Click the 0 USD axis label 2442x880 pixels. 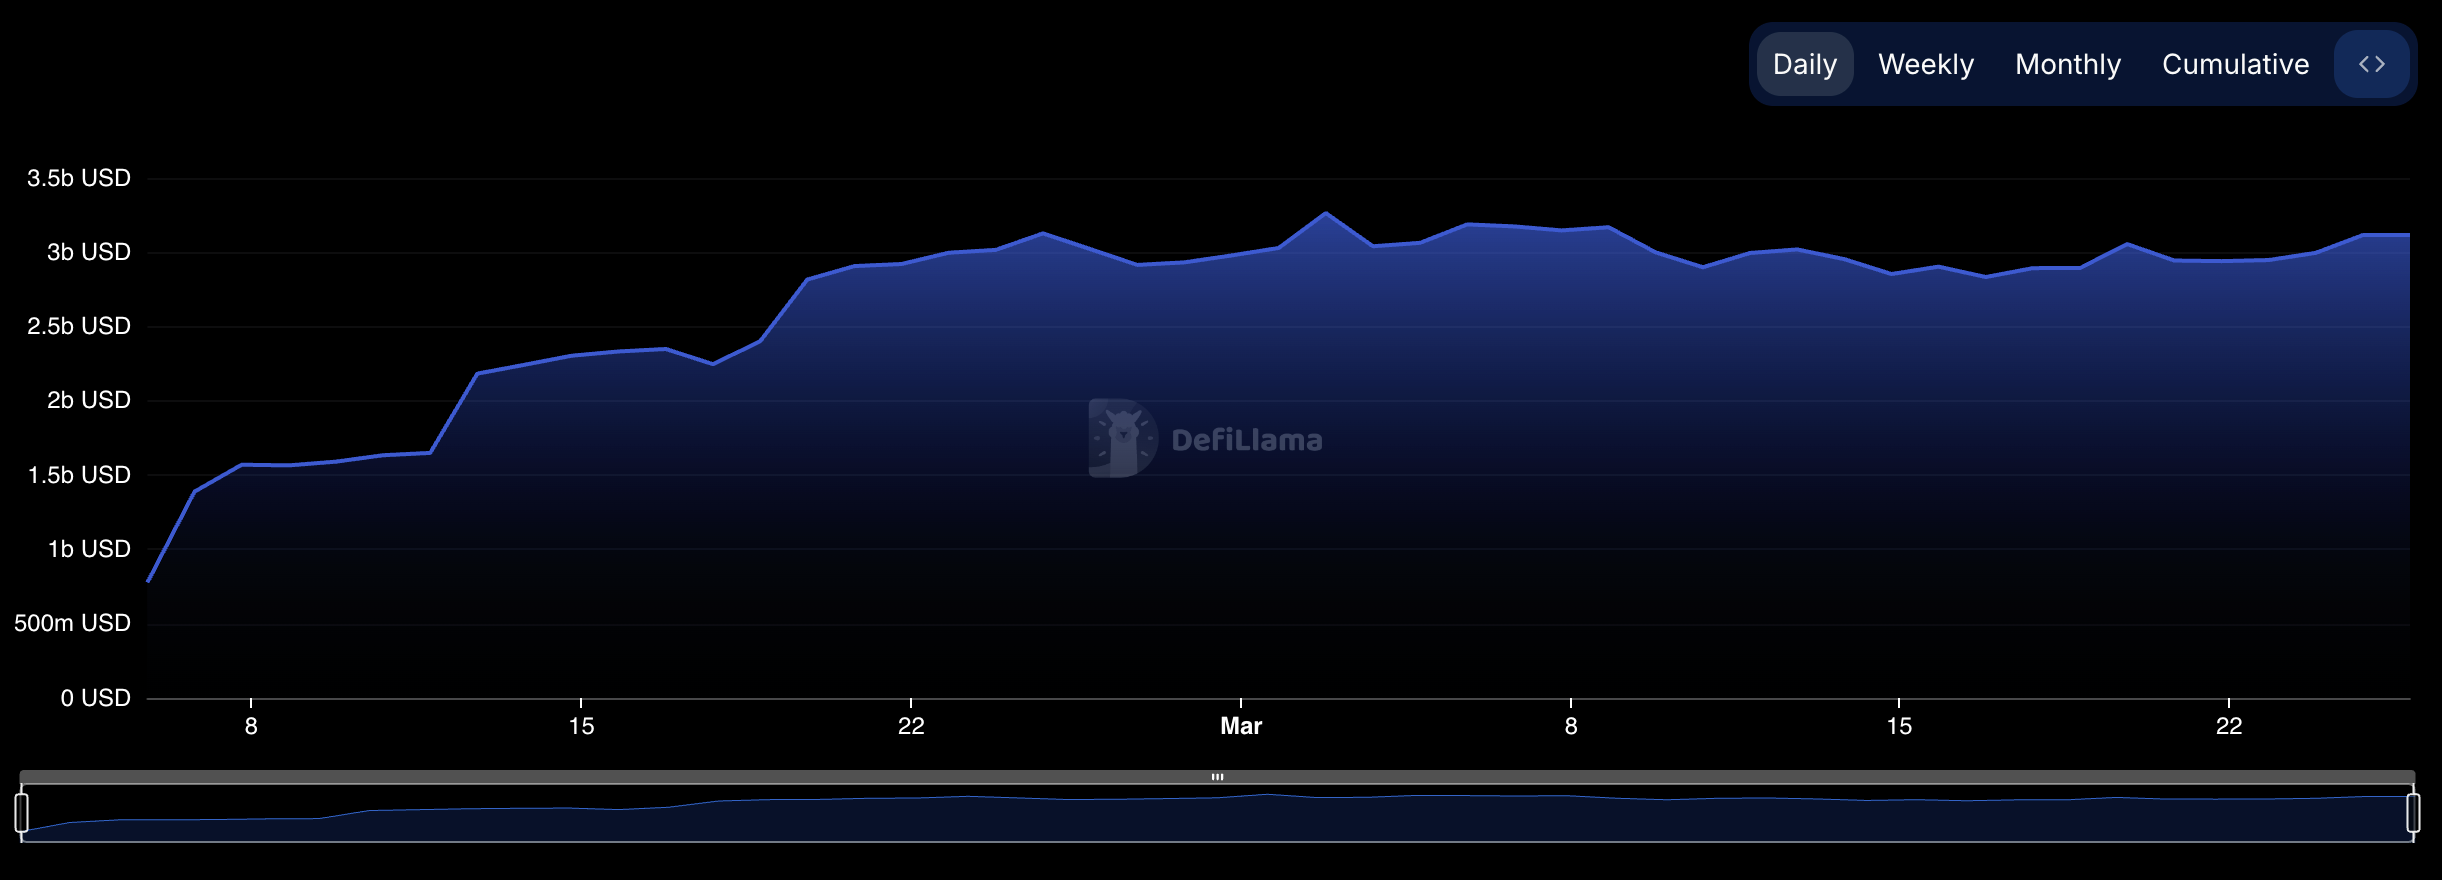pyautogui.click(x=95, y=698)
